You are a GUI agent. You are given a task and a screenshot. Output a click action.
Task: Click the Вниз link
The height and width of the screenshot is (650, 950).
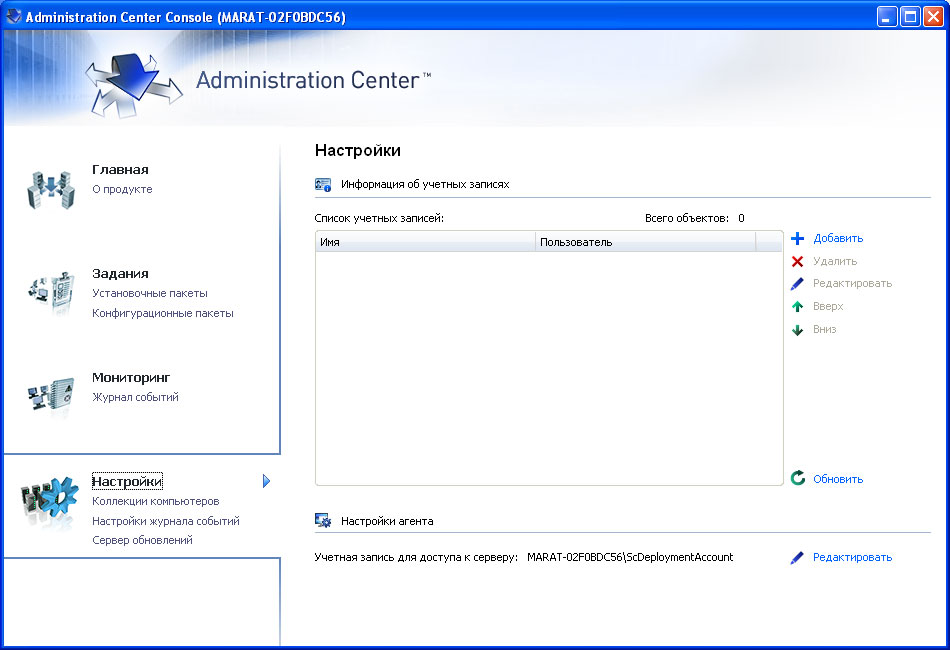coord(825,330)
